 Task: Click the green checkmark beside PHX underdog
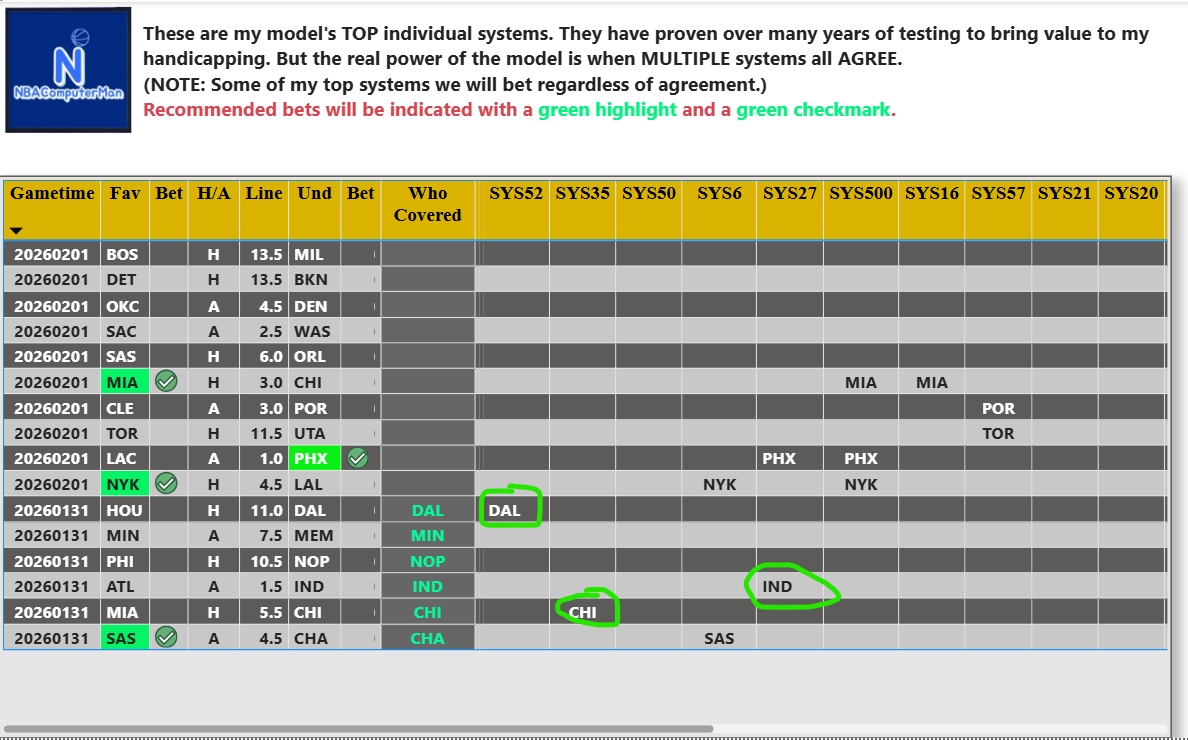point(358,457)
